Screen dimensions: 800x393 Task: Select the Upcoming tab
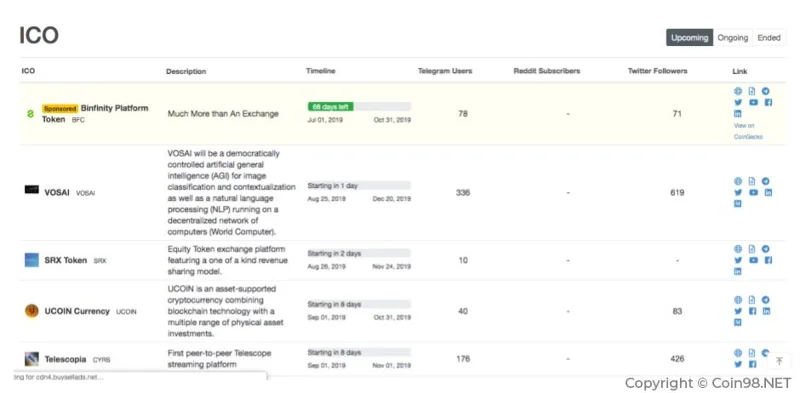[x=689, y=38]
